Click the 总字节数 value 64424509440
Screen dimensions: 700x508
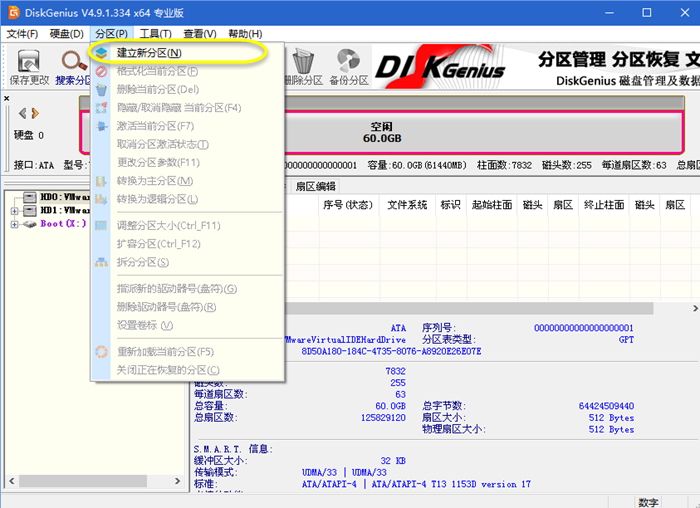[606, 406]
